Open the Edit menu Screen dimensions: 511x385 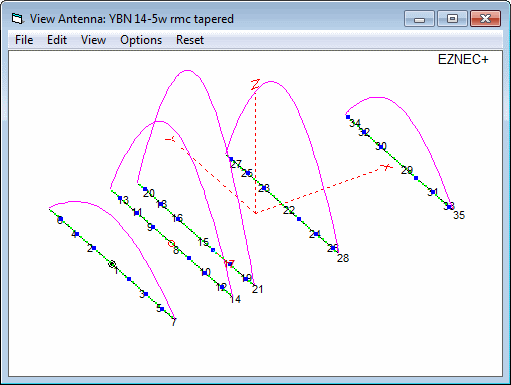(57, 40)
